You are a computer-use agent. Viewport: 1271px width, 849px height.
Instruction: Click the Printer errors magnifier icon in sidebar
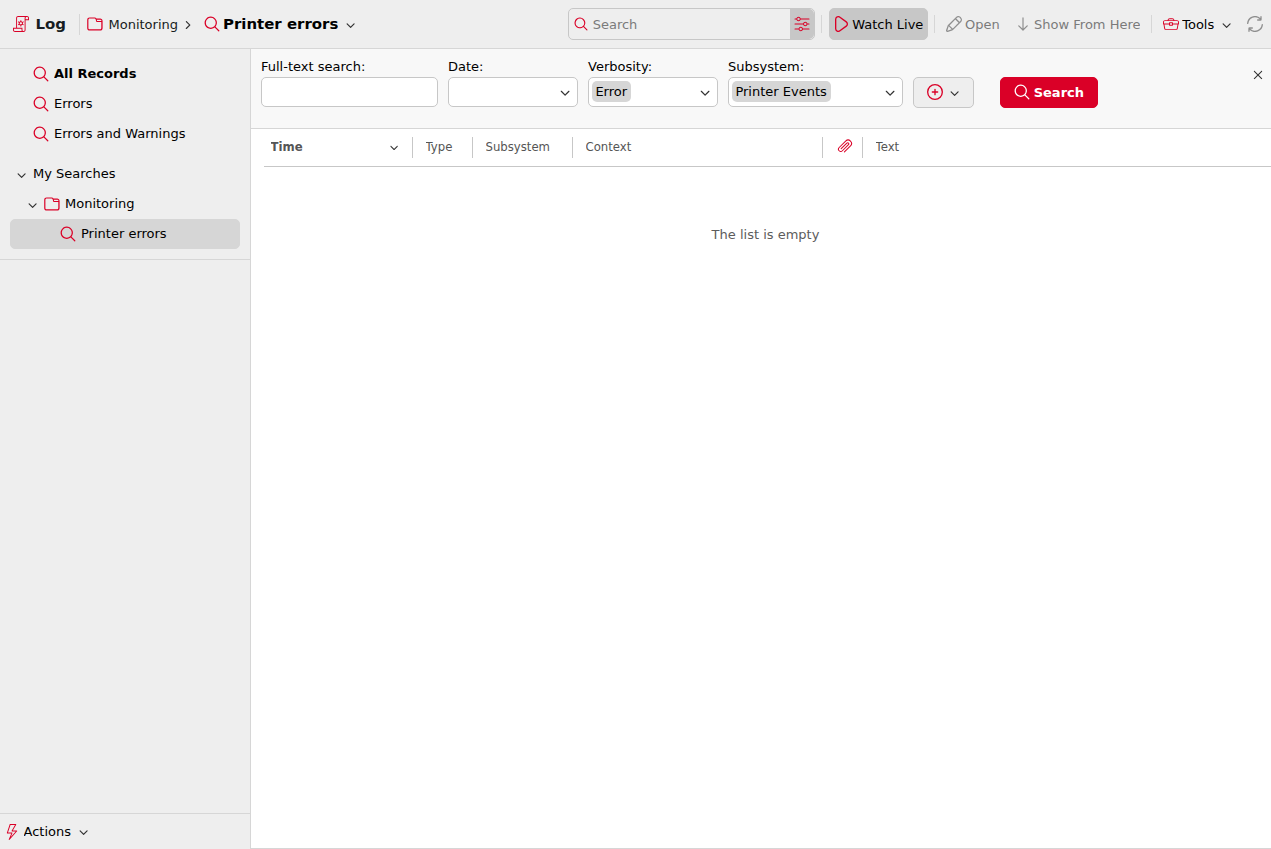tap(68, 234)
